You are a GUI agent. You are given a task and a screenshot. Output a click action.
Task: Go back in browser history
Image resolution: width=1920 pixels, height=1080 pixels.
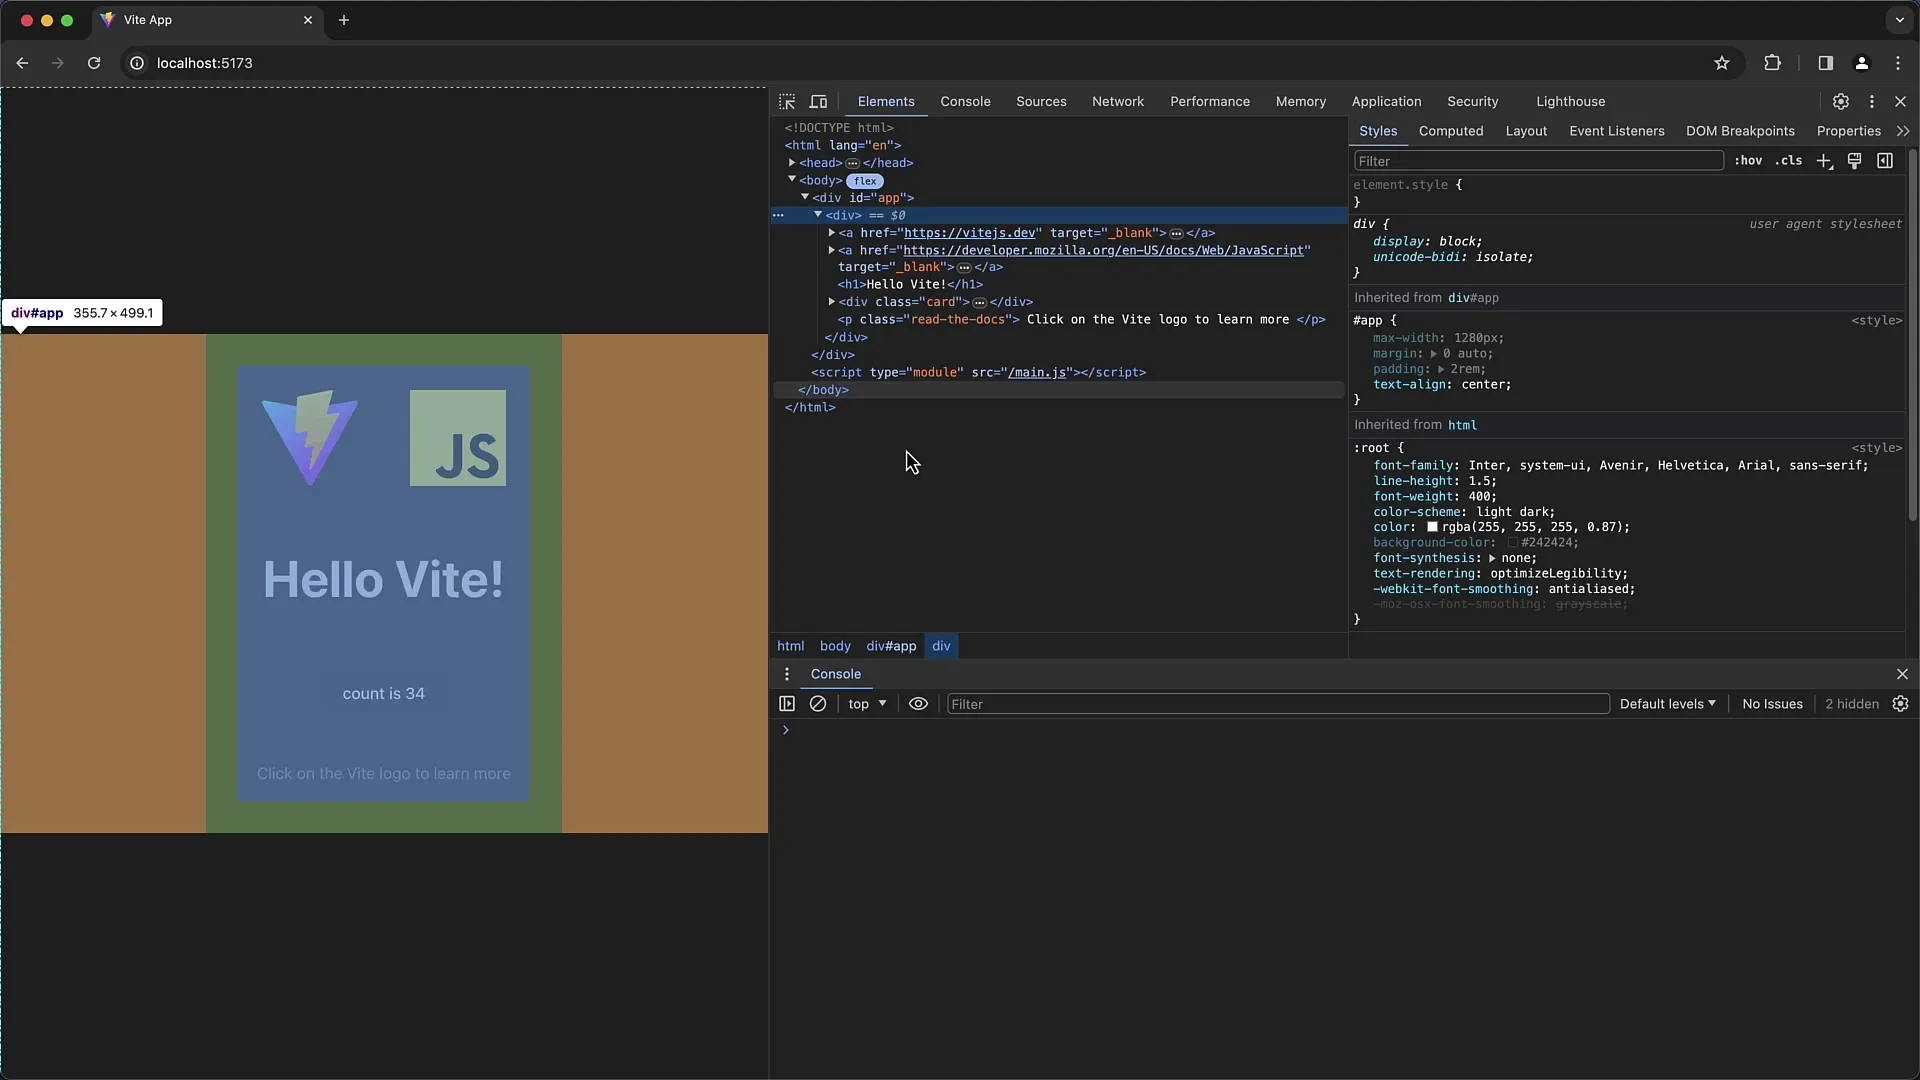pyautogui.click(x=22, y=63)
